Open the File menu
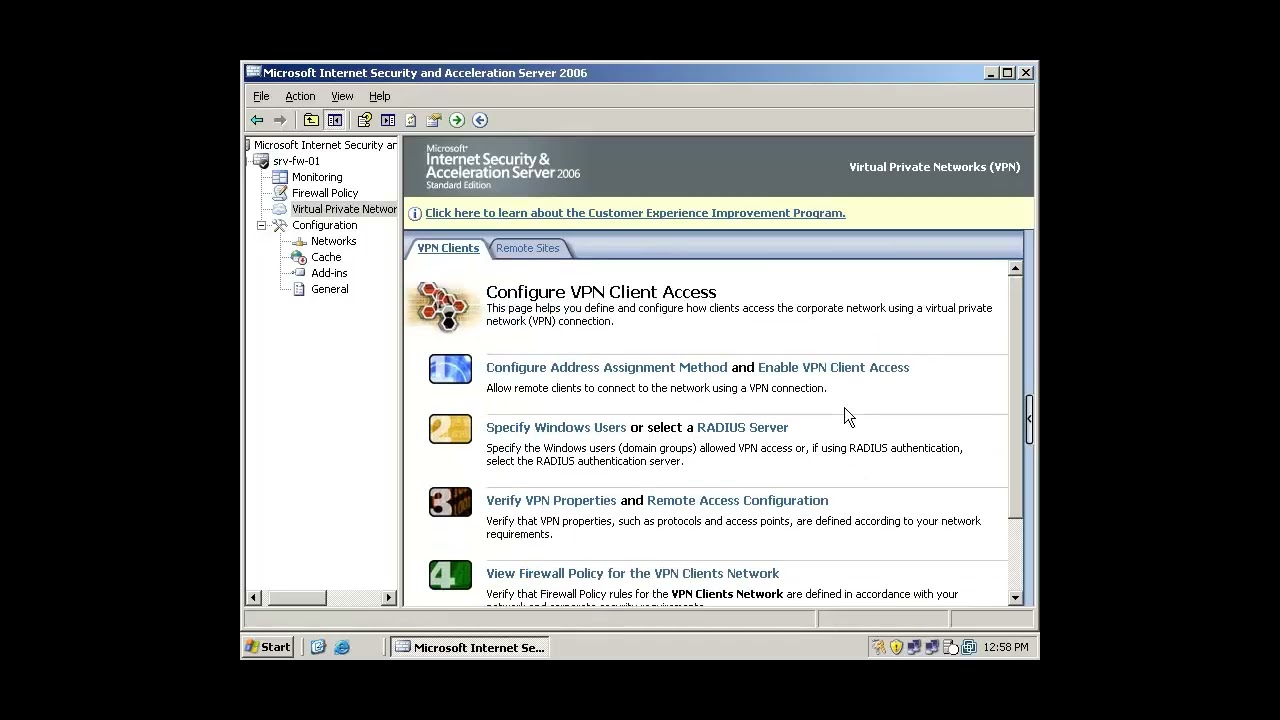 (x=261, y=96)
